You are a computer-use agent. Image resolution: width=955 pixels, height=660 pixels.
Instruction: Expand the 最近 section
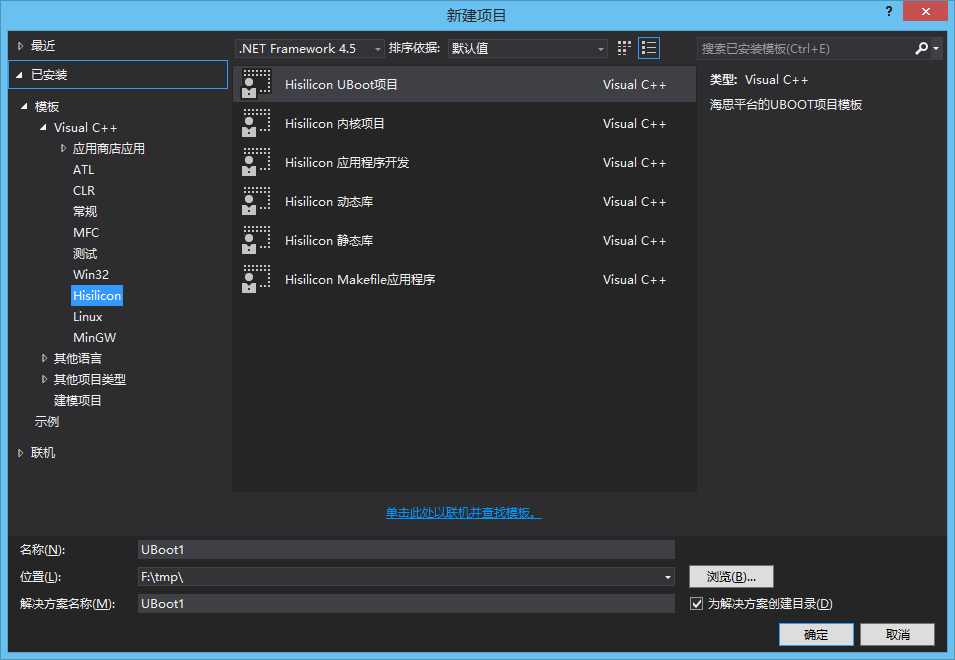point(20,46)
